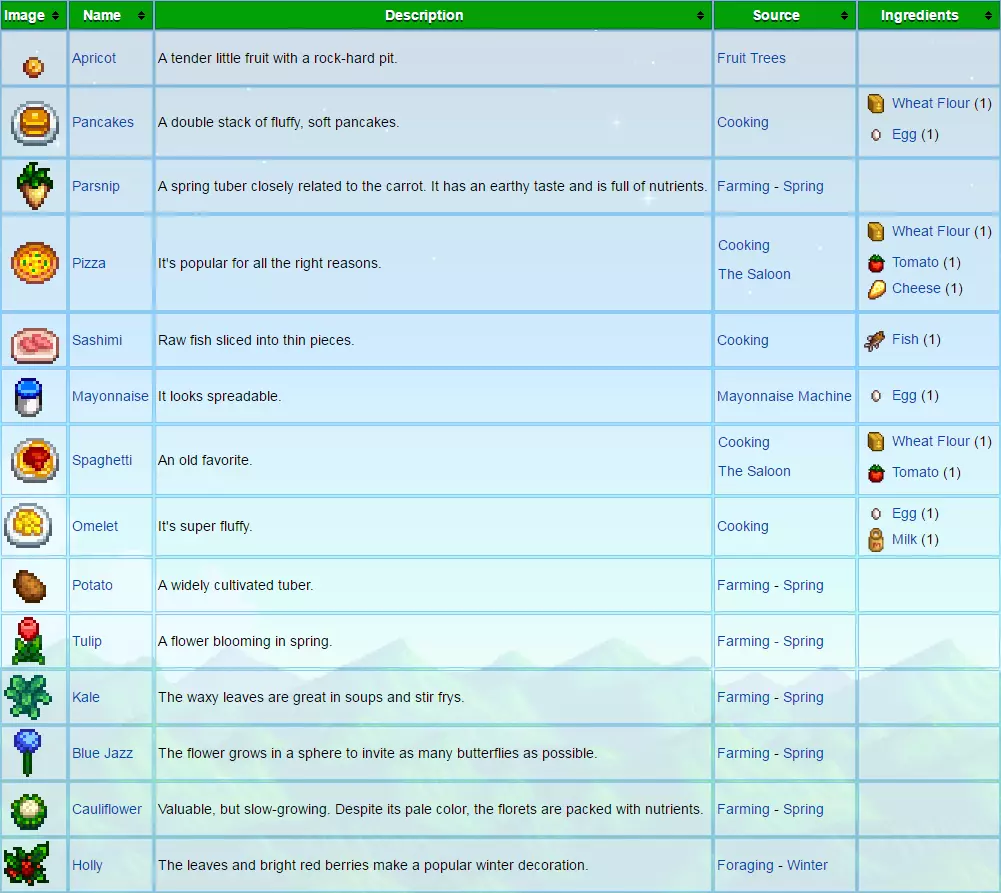Click Egg icon in Omelet row

coord(876,513)
